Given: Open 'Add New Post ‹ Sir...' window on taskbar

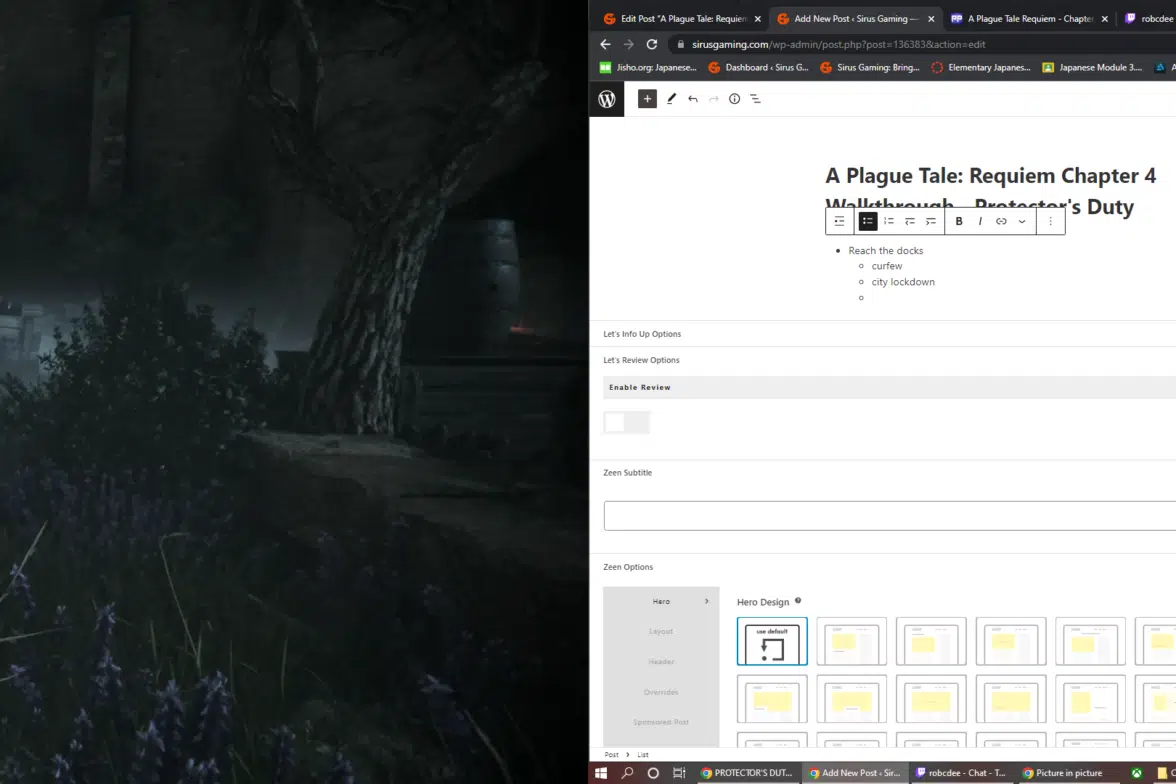Looking at the screenshot, I should (854, 773).
